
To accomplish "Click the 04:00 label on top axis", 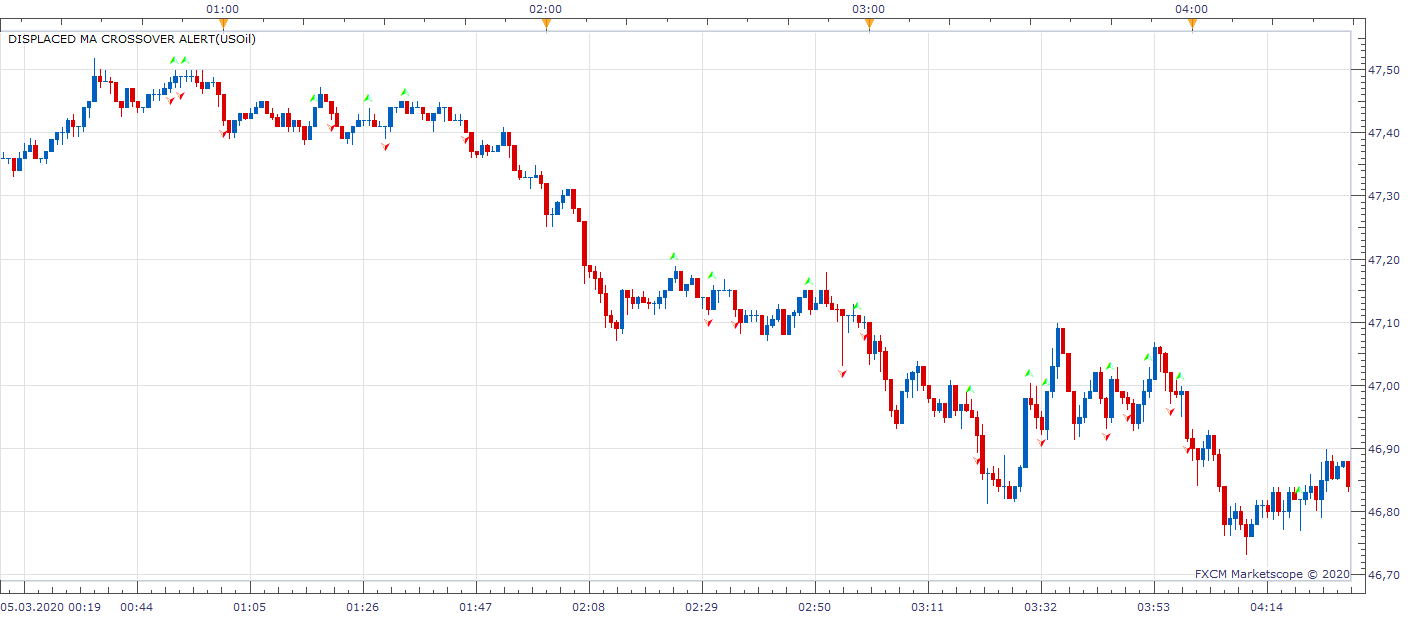I will pos(1192,9).
